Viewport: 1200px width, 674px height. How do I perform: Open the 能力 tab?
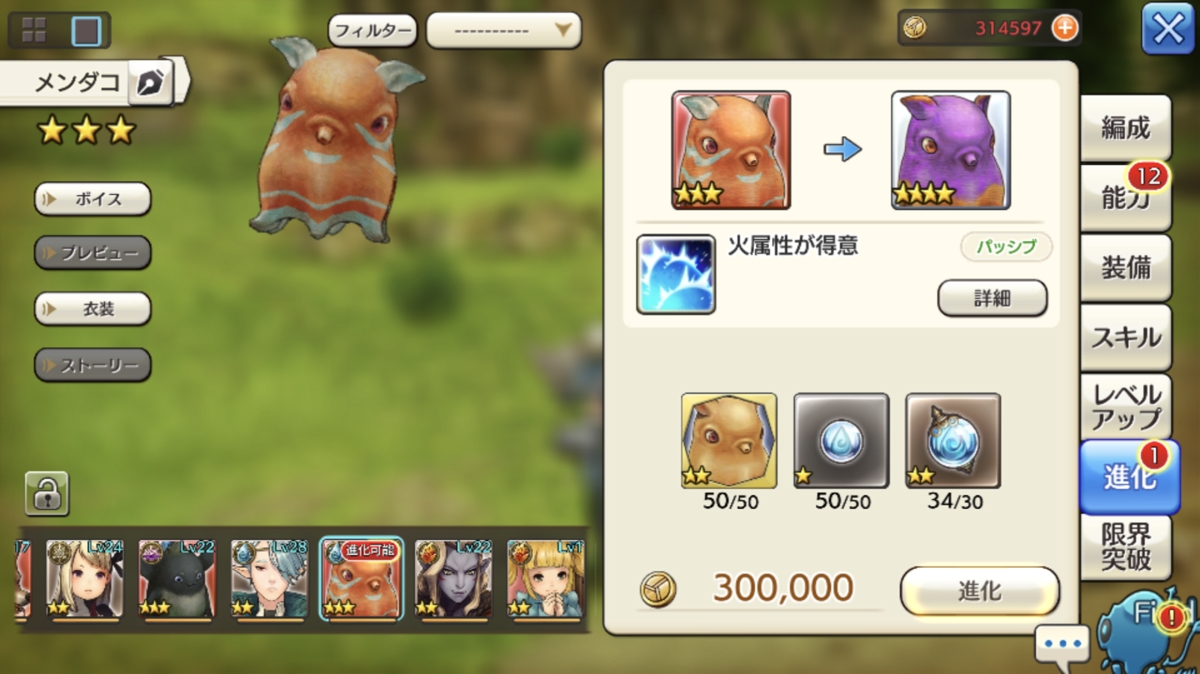click(1126, 198)
